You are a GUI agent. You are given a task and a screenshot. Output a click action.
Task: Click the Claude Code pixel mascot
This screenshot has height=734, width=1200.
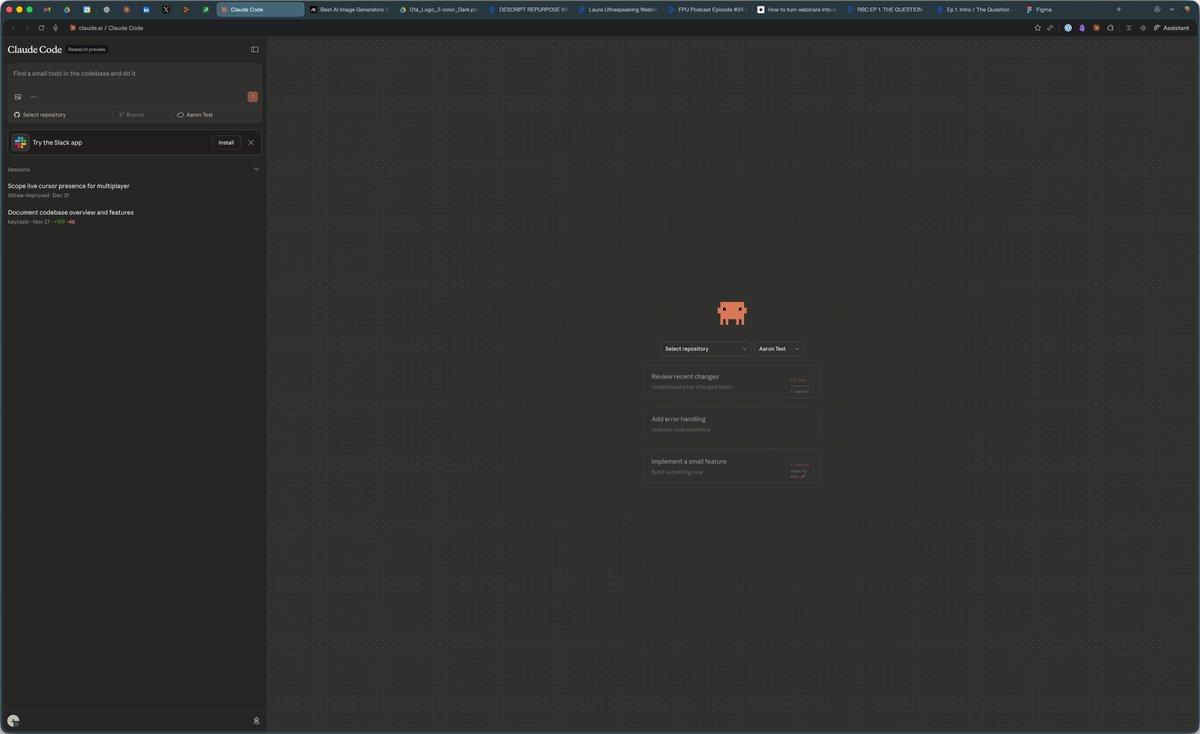click(x=732, y=313)
